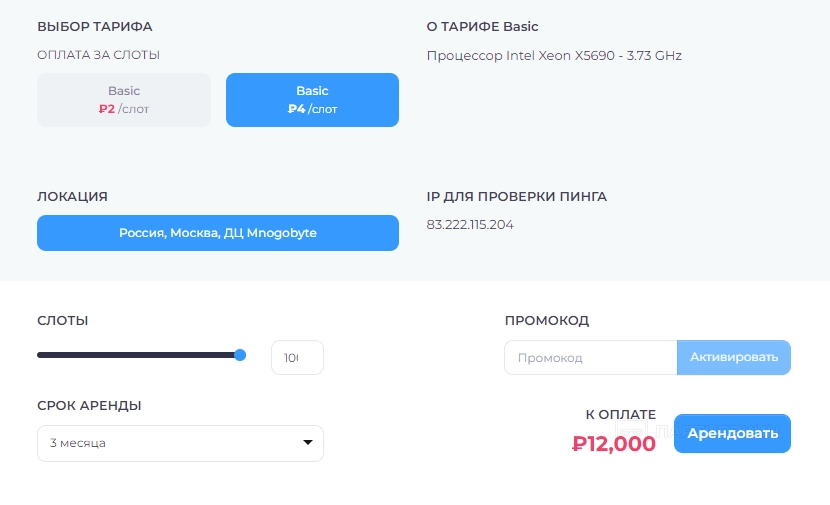Focus the slots number input box
The height and width of the screenshot is (505, 830).
(x=297, y=358)
